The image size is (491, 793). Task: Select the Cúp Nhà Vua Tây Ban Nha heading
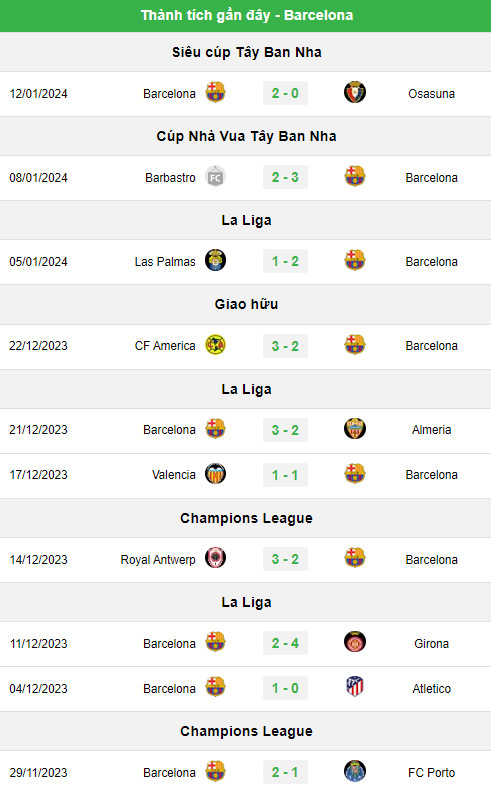click(246, 136)
